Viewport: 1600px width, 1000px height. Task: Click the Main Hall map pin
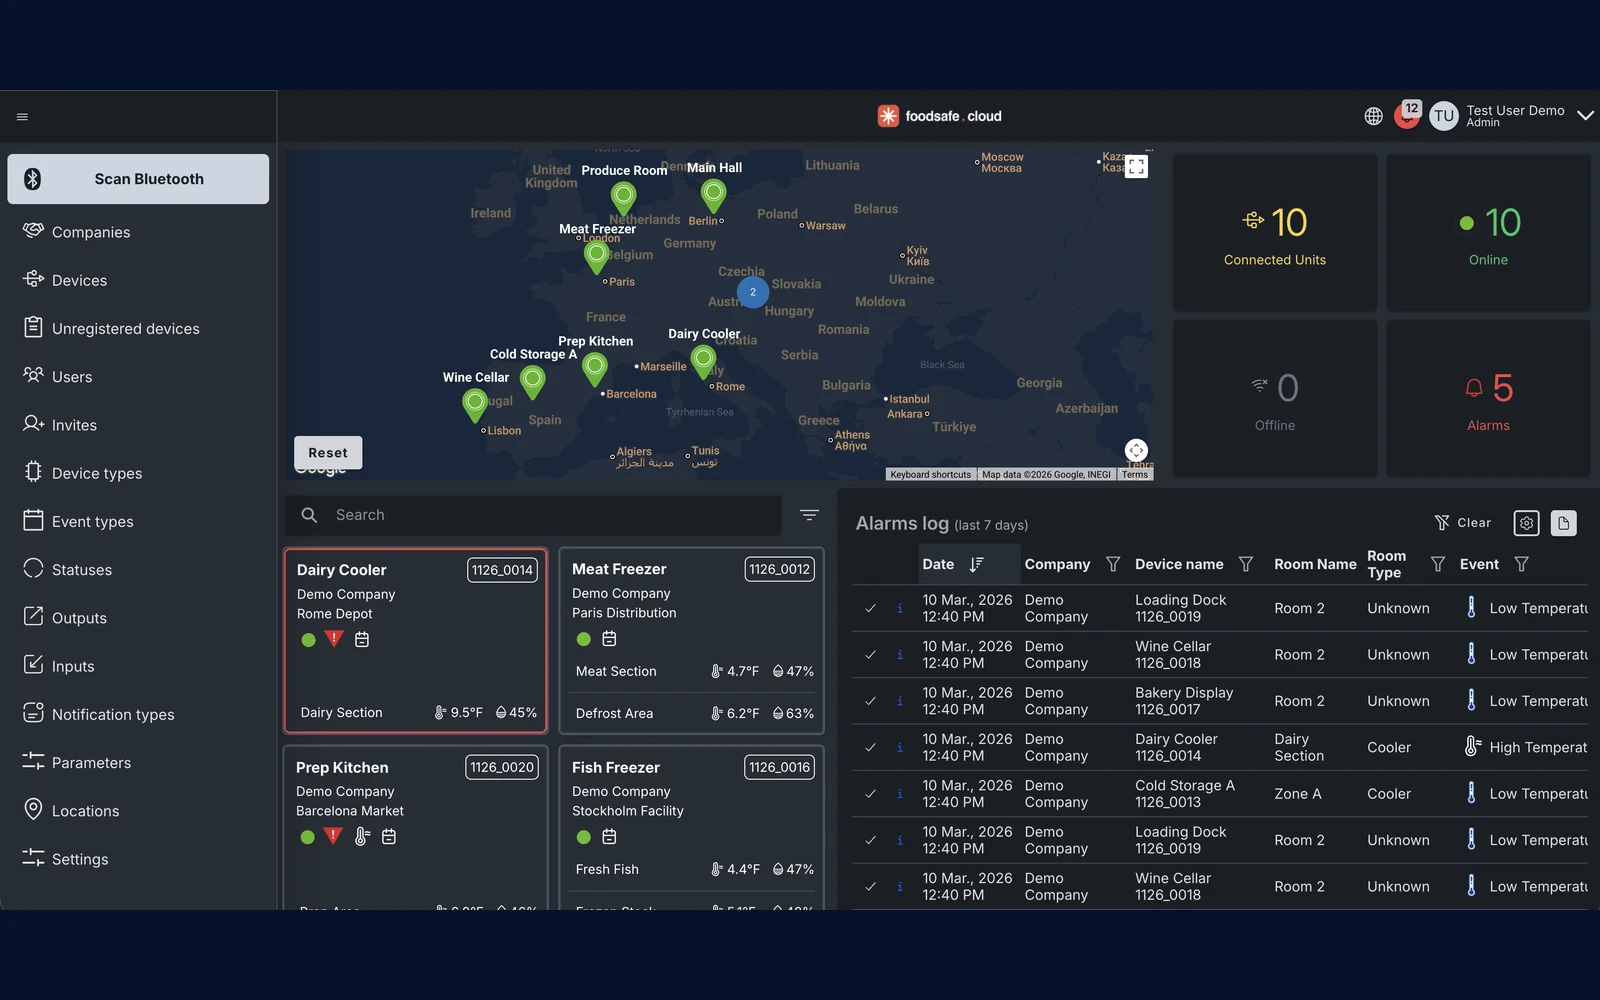click(x=713, y=194)
